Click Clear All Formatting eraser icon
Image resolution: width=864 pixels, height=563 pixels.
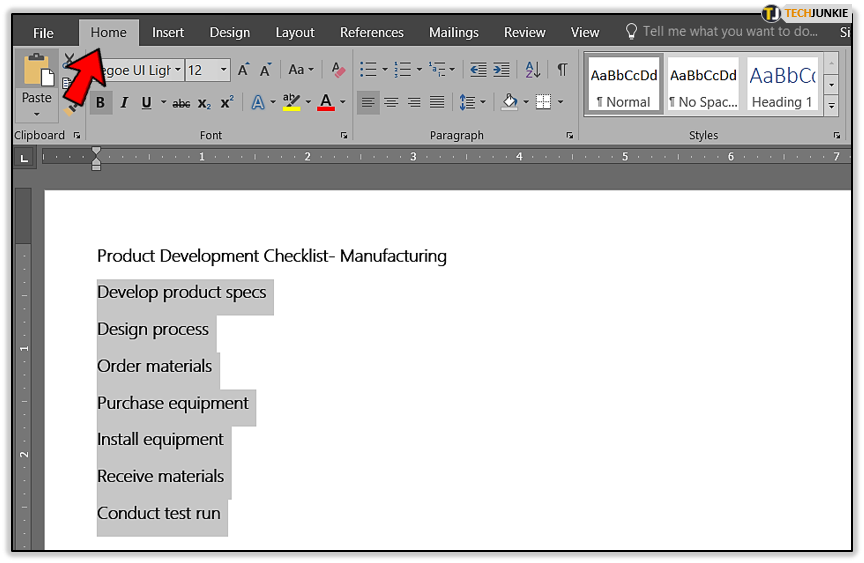[x=338, y=69]
